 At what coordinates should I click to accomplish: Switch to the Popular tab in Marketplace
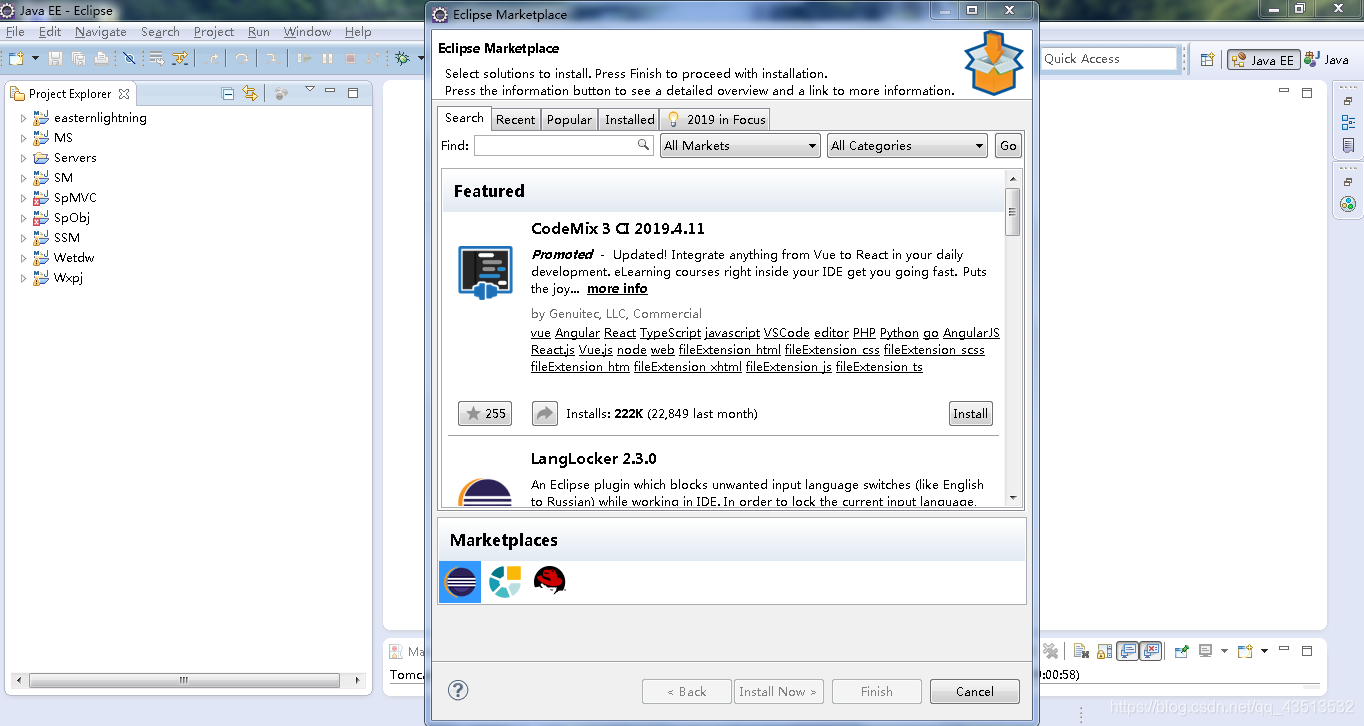click(569, 119)
